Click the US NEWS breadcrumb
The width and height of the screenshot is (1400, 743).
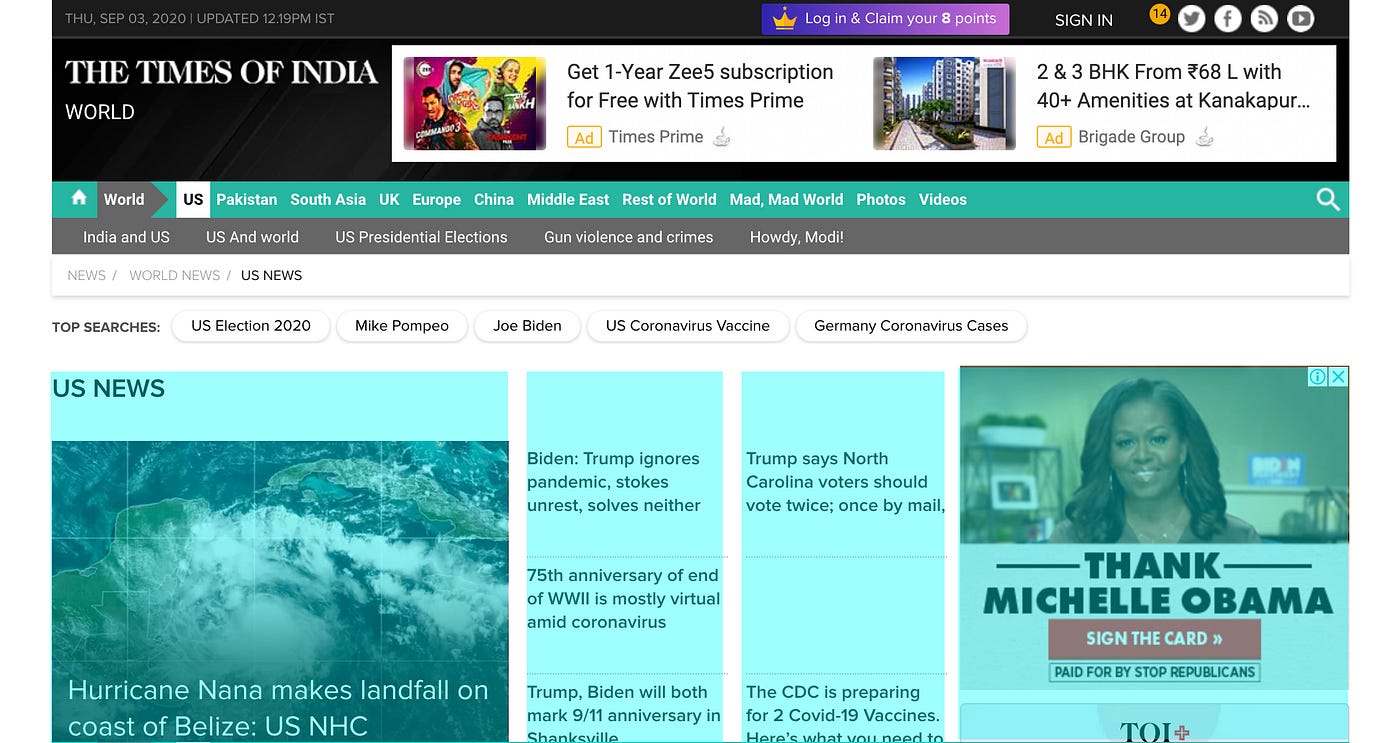click(x=271, y=275)
